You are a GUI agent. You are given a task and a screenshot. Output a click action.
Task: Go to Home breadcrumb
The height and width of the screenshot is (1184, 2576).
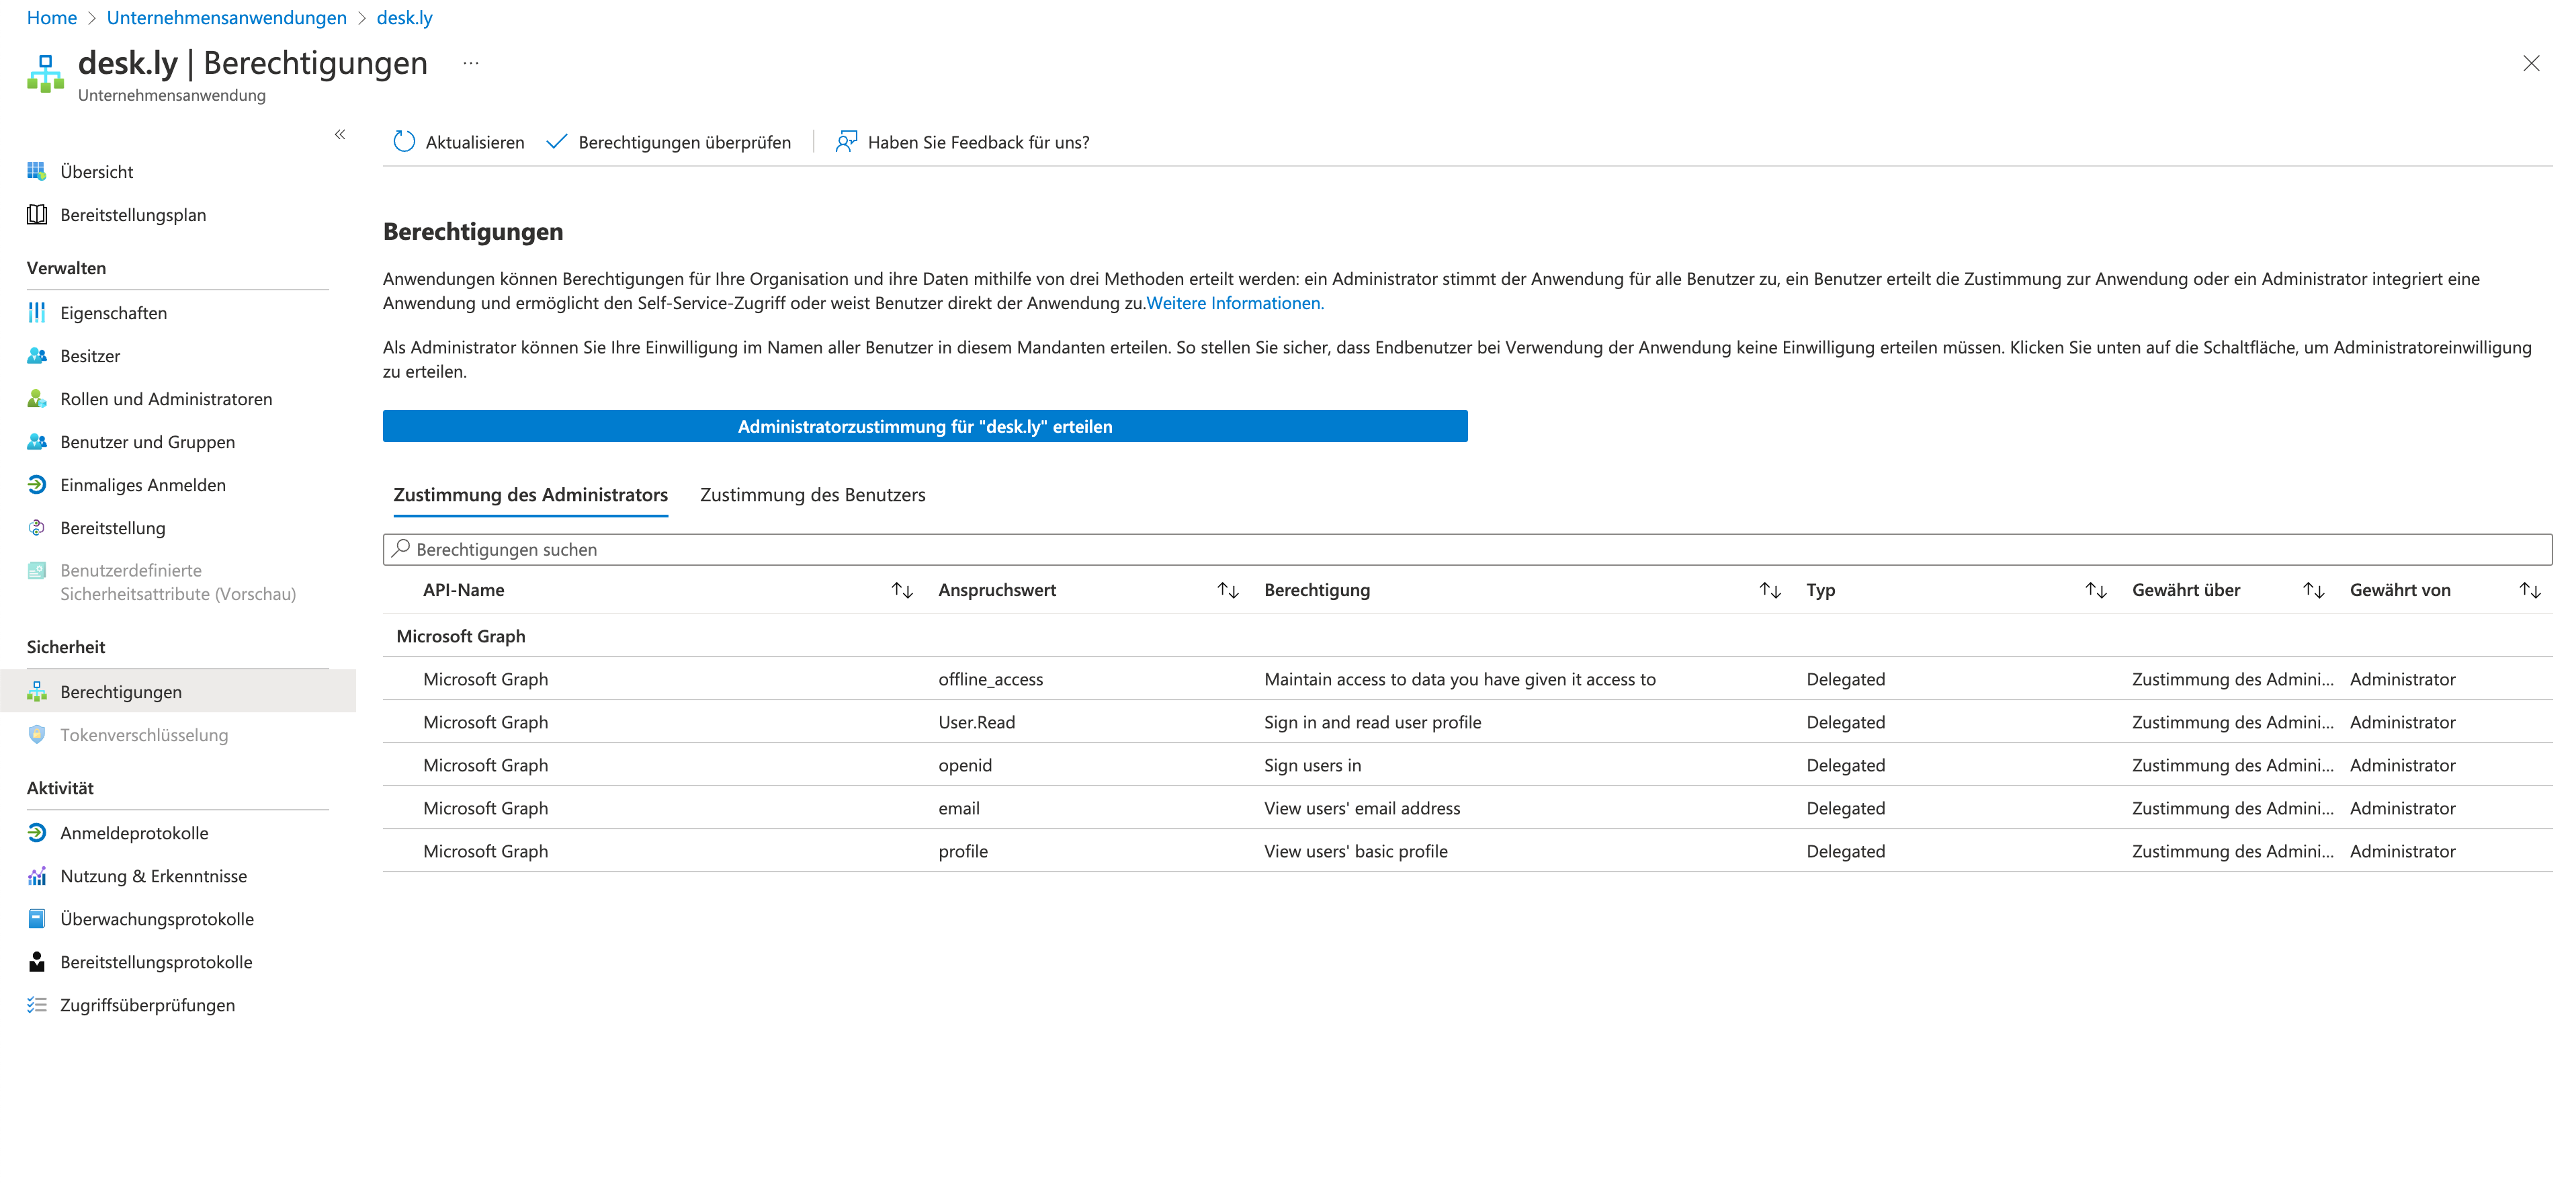click(52, 17)
